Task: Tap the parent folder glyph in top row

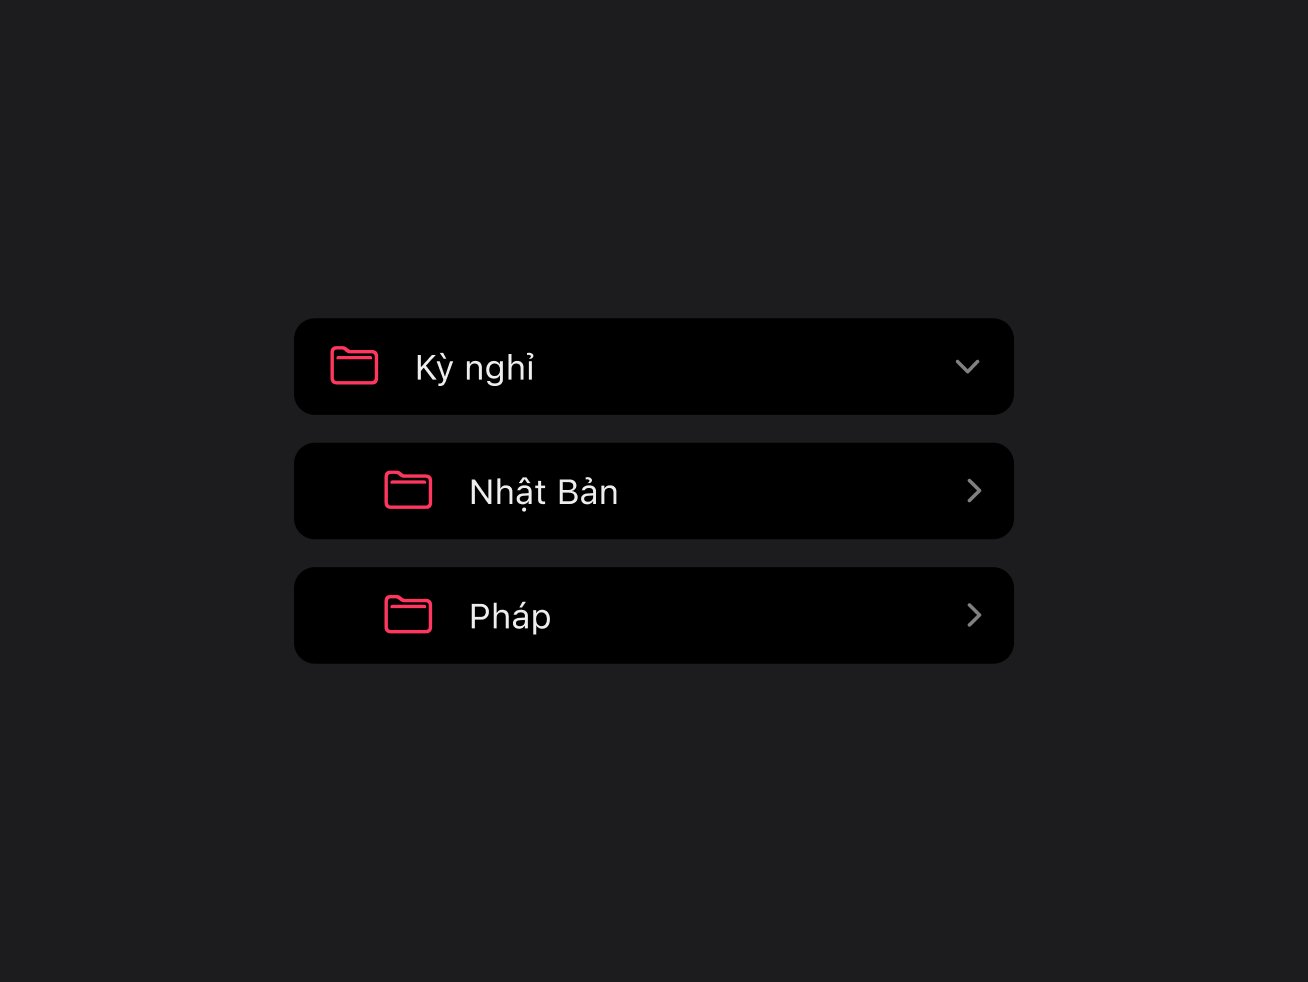Action: [354, 366]
